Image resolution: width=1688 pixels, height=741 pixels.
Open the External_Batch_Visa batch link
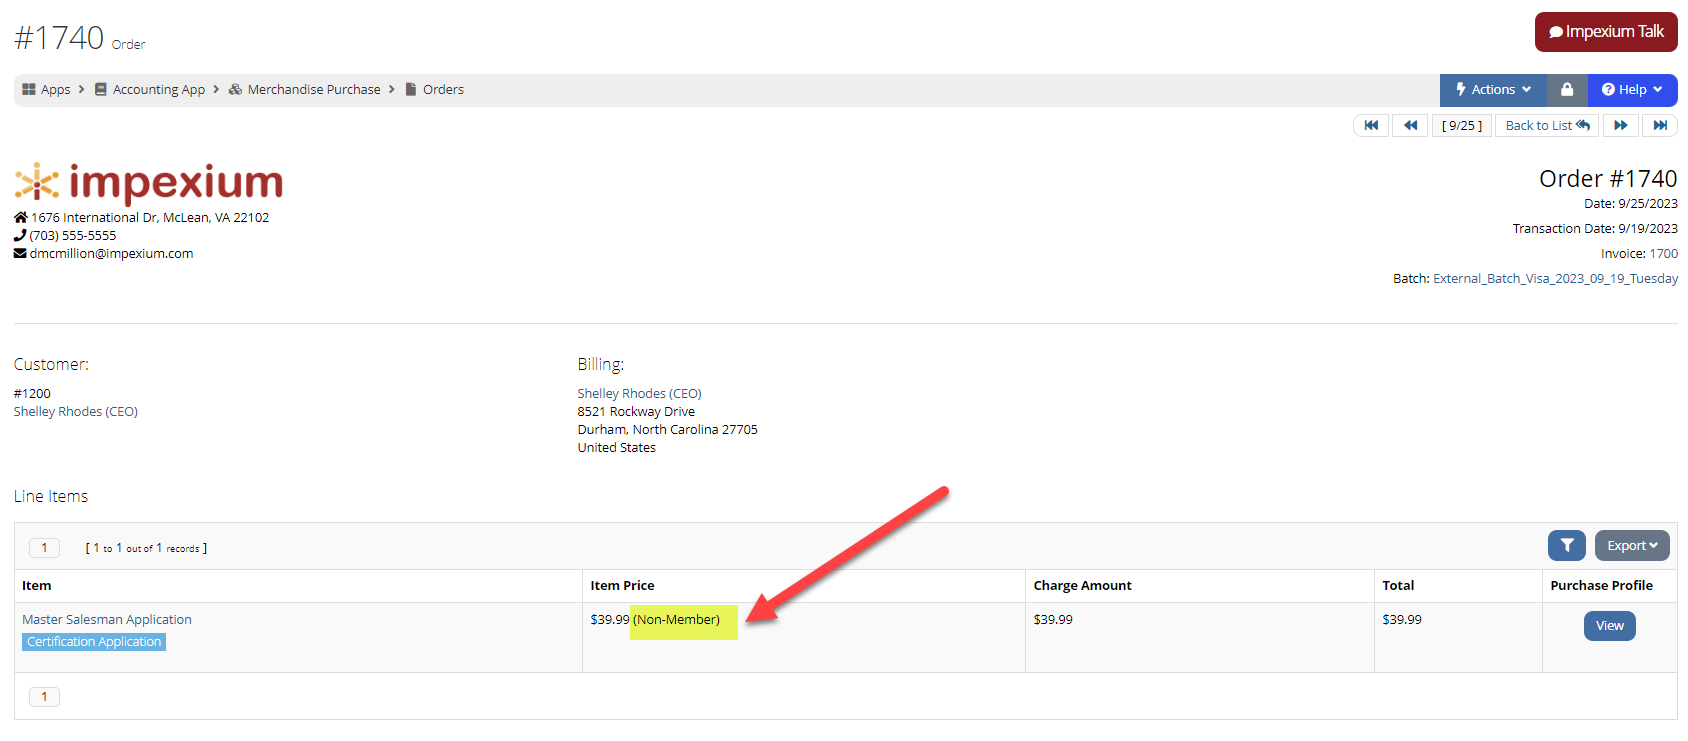pos(1555,279)
